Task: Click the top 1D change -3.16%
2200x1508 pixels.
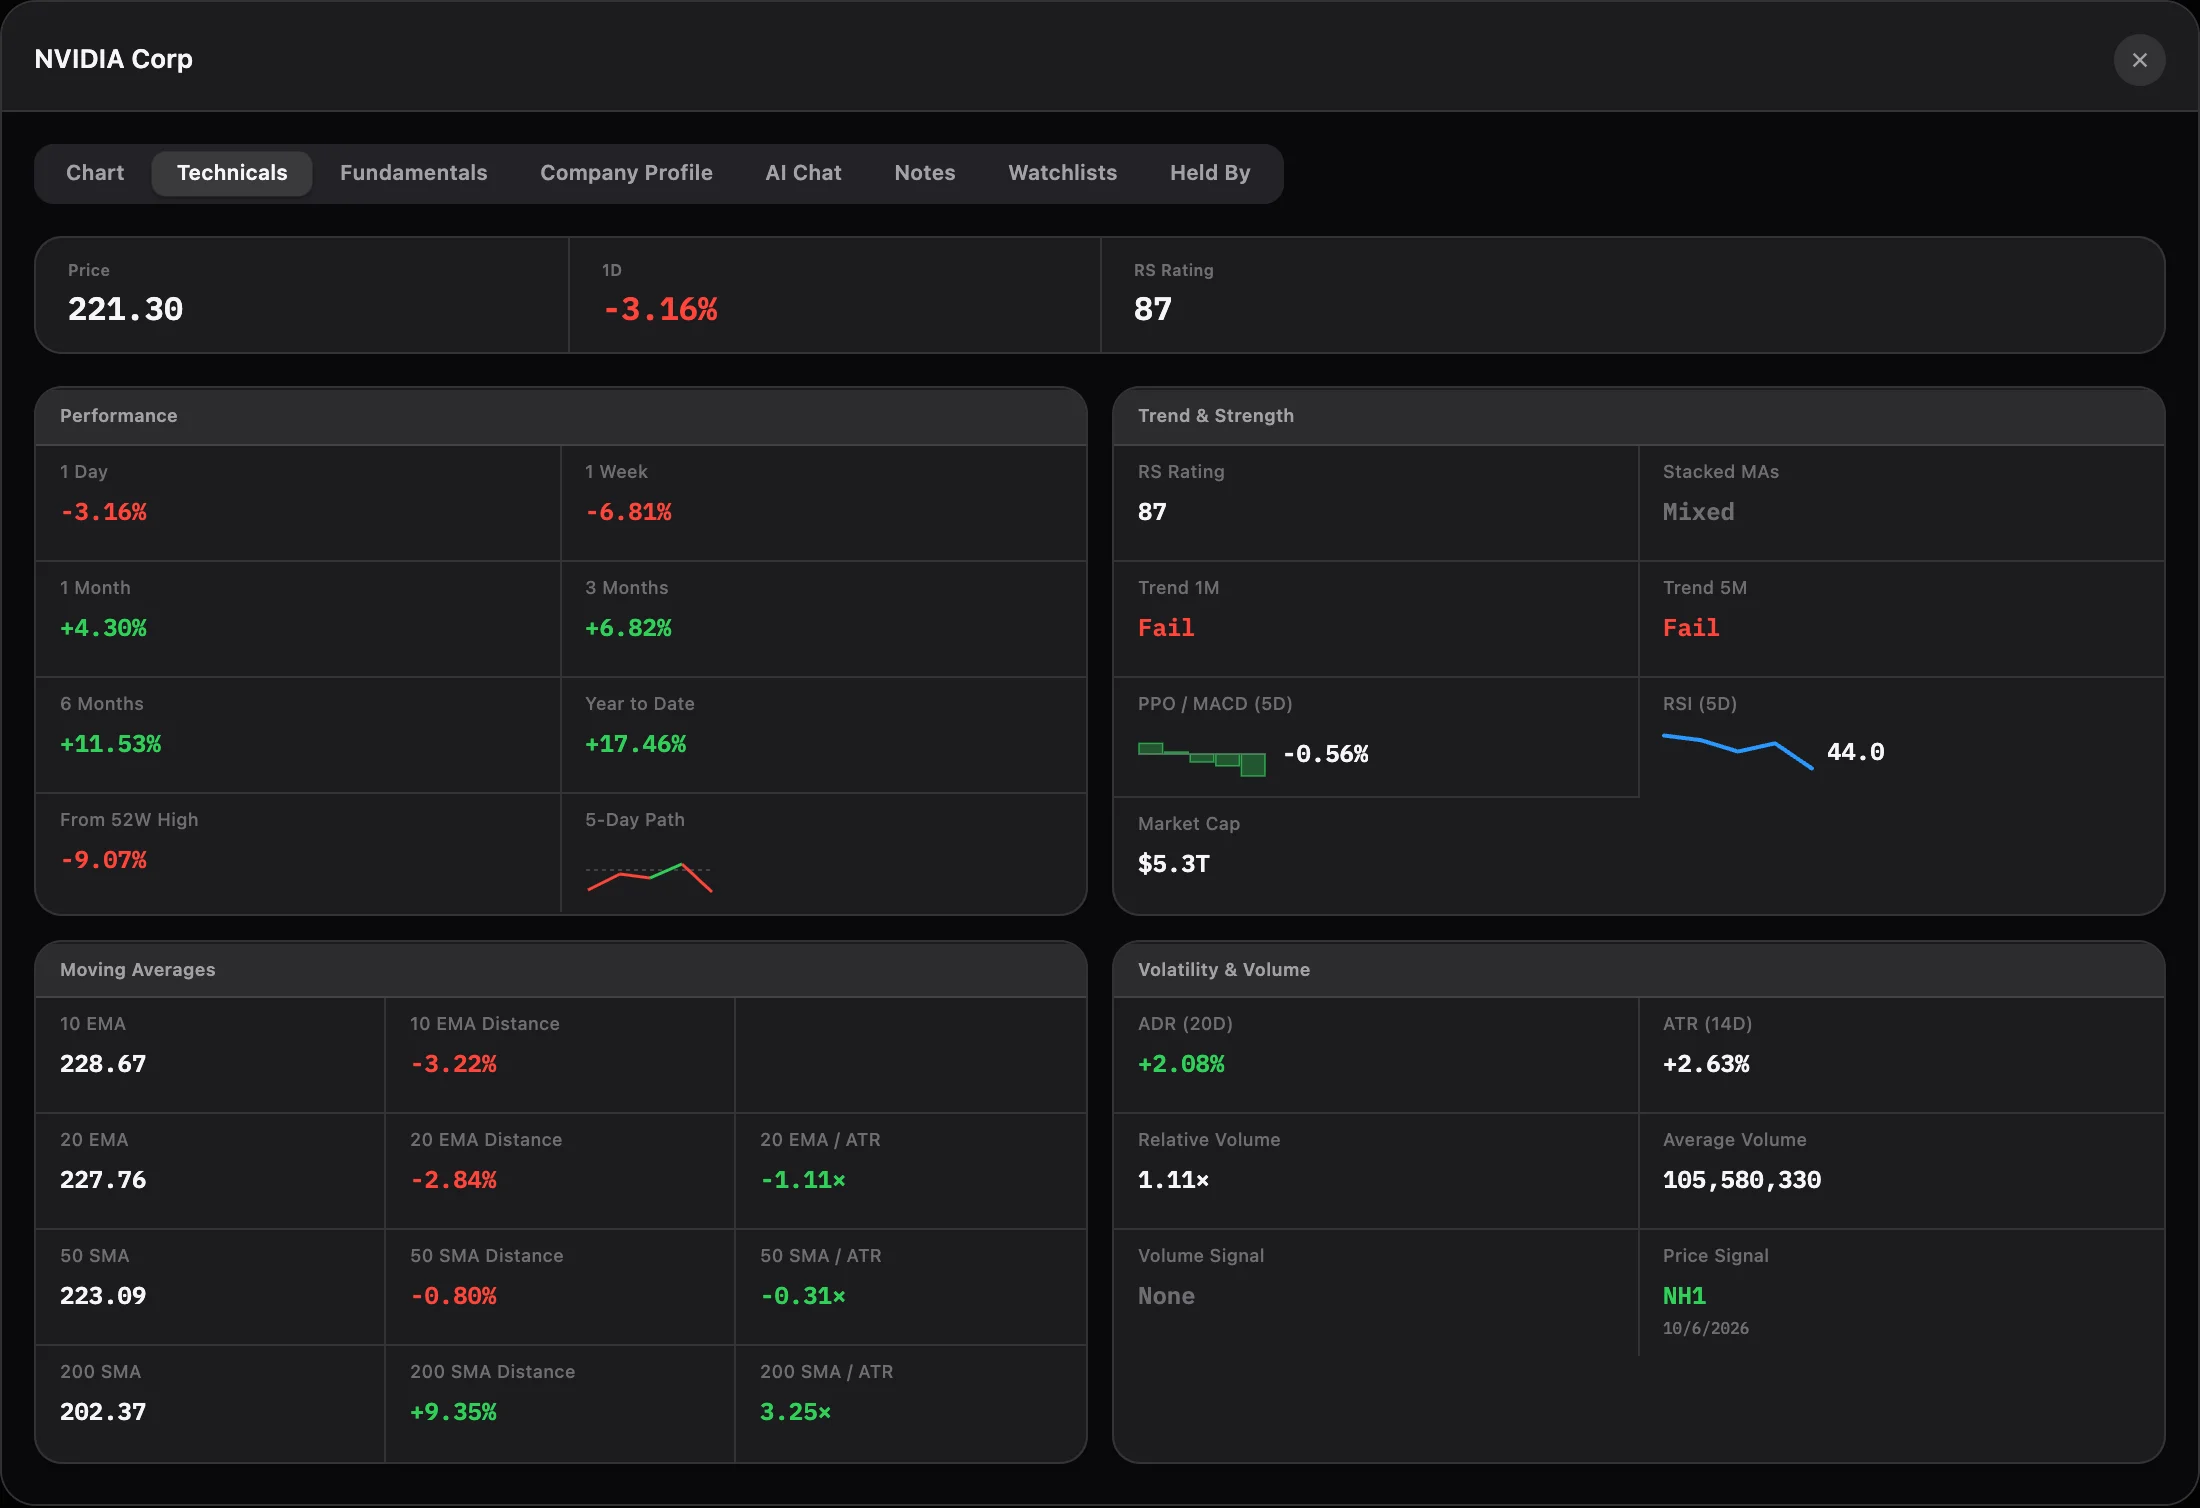Action: coord(660,309)
